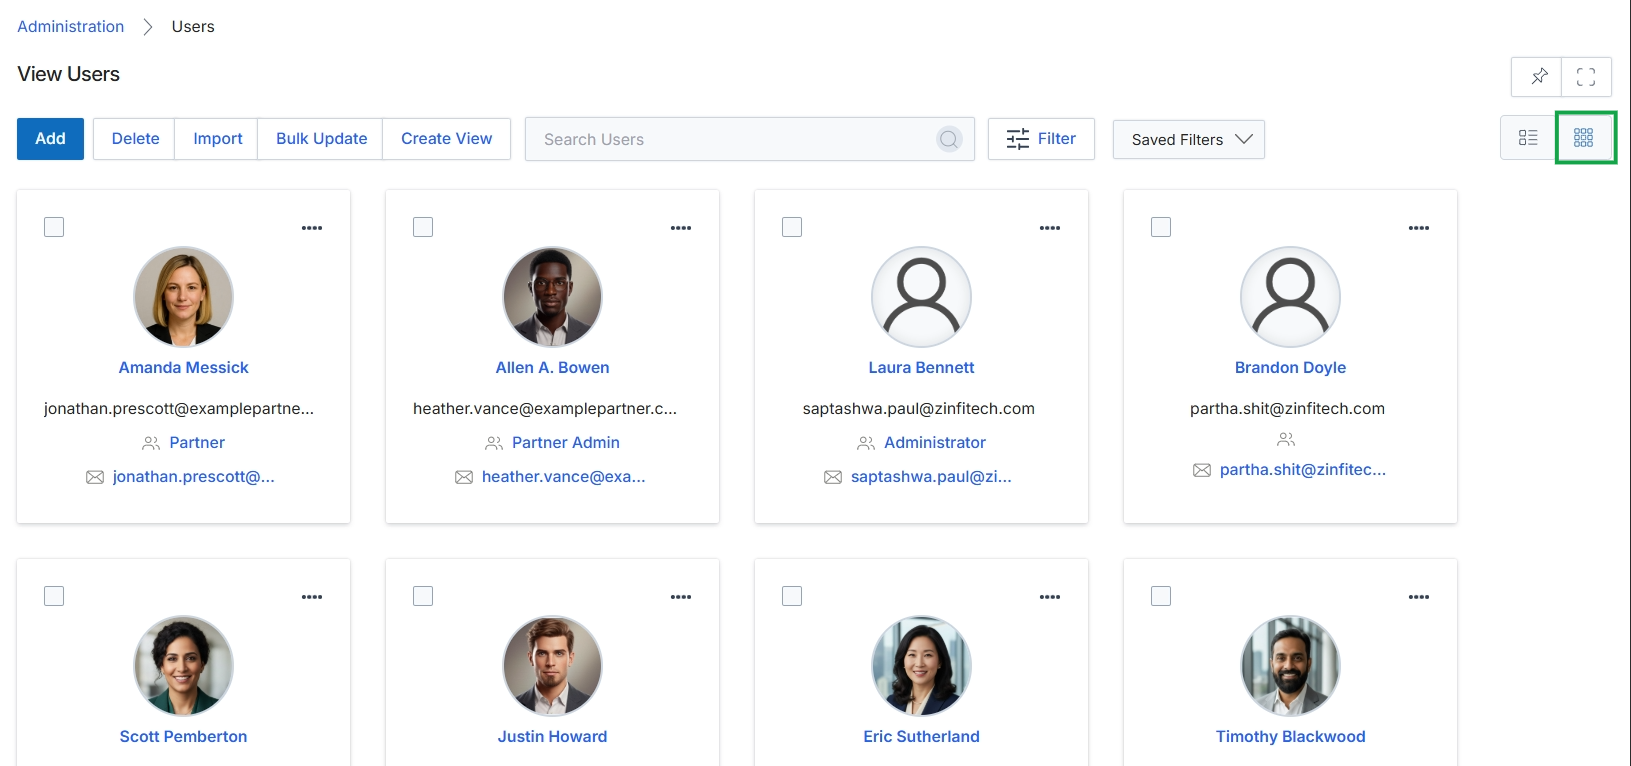Image resolution: width=1631 pixels, height=766 pixels.
Task: Open more options for Eric Sutherland
Action: tap(1050, 597)
